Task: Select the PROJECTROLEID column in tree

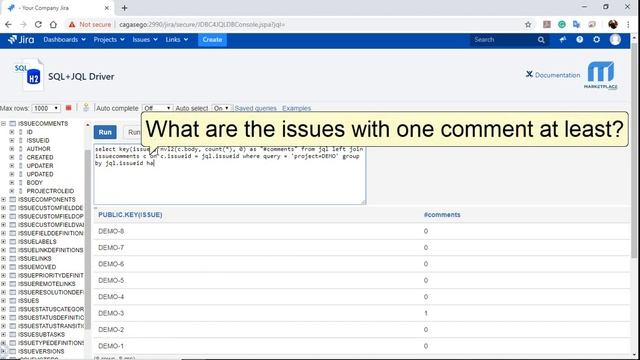Action: coord(50,191)
